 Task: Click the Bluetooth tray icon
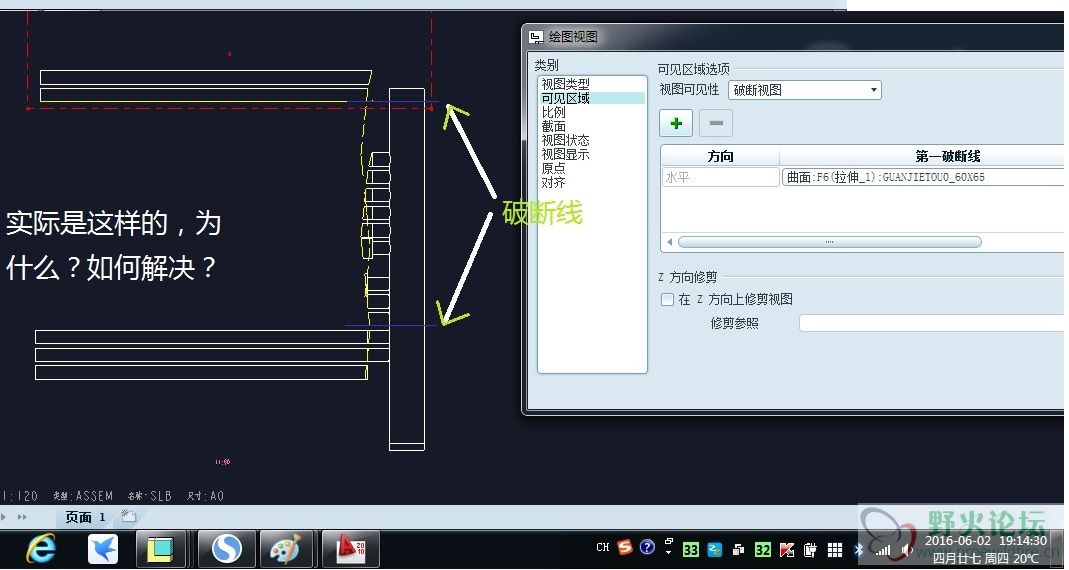(x=859, y=550)
